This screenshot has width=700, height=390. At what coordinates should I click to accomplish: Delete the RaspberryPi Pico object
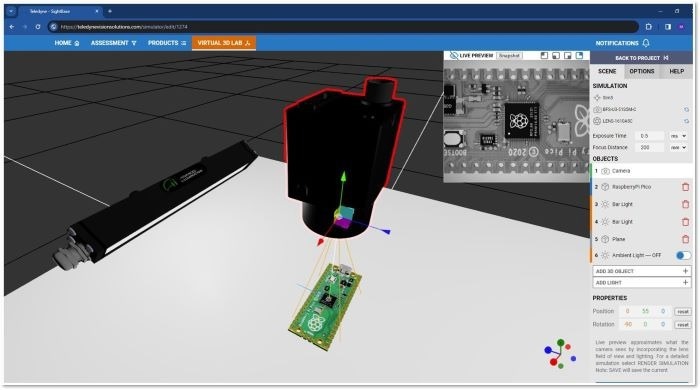pyautogui.click(x=686, y=187)
